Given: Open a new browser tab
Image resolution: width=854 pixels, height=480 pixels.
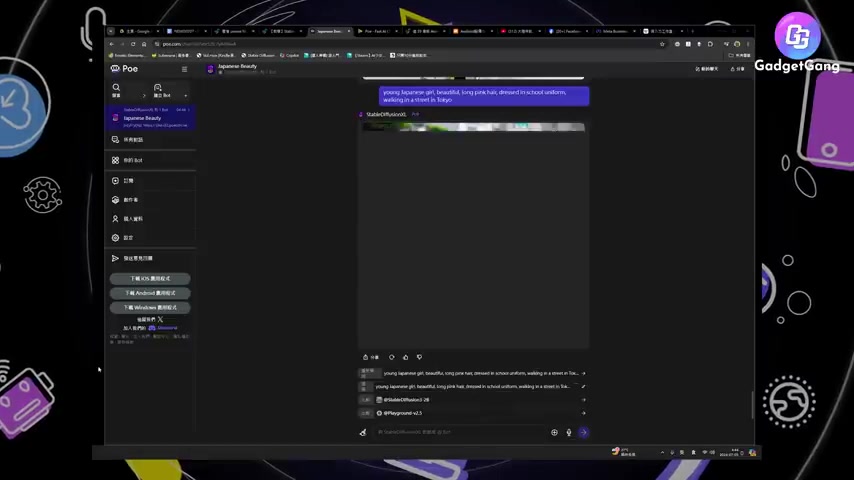Looking at the screenshot, I should point(692,31).
